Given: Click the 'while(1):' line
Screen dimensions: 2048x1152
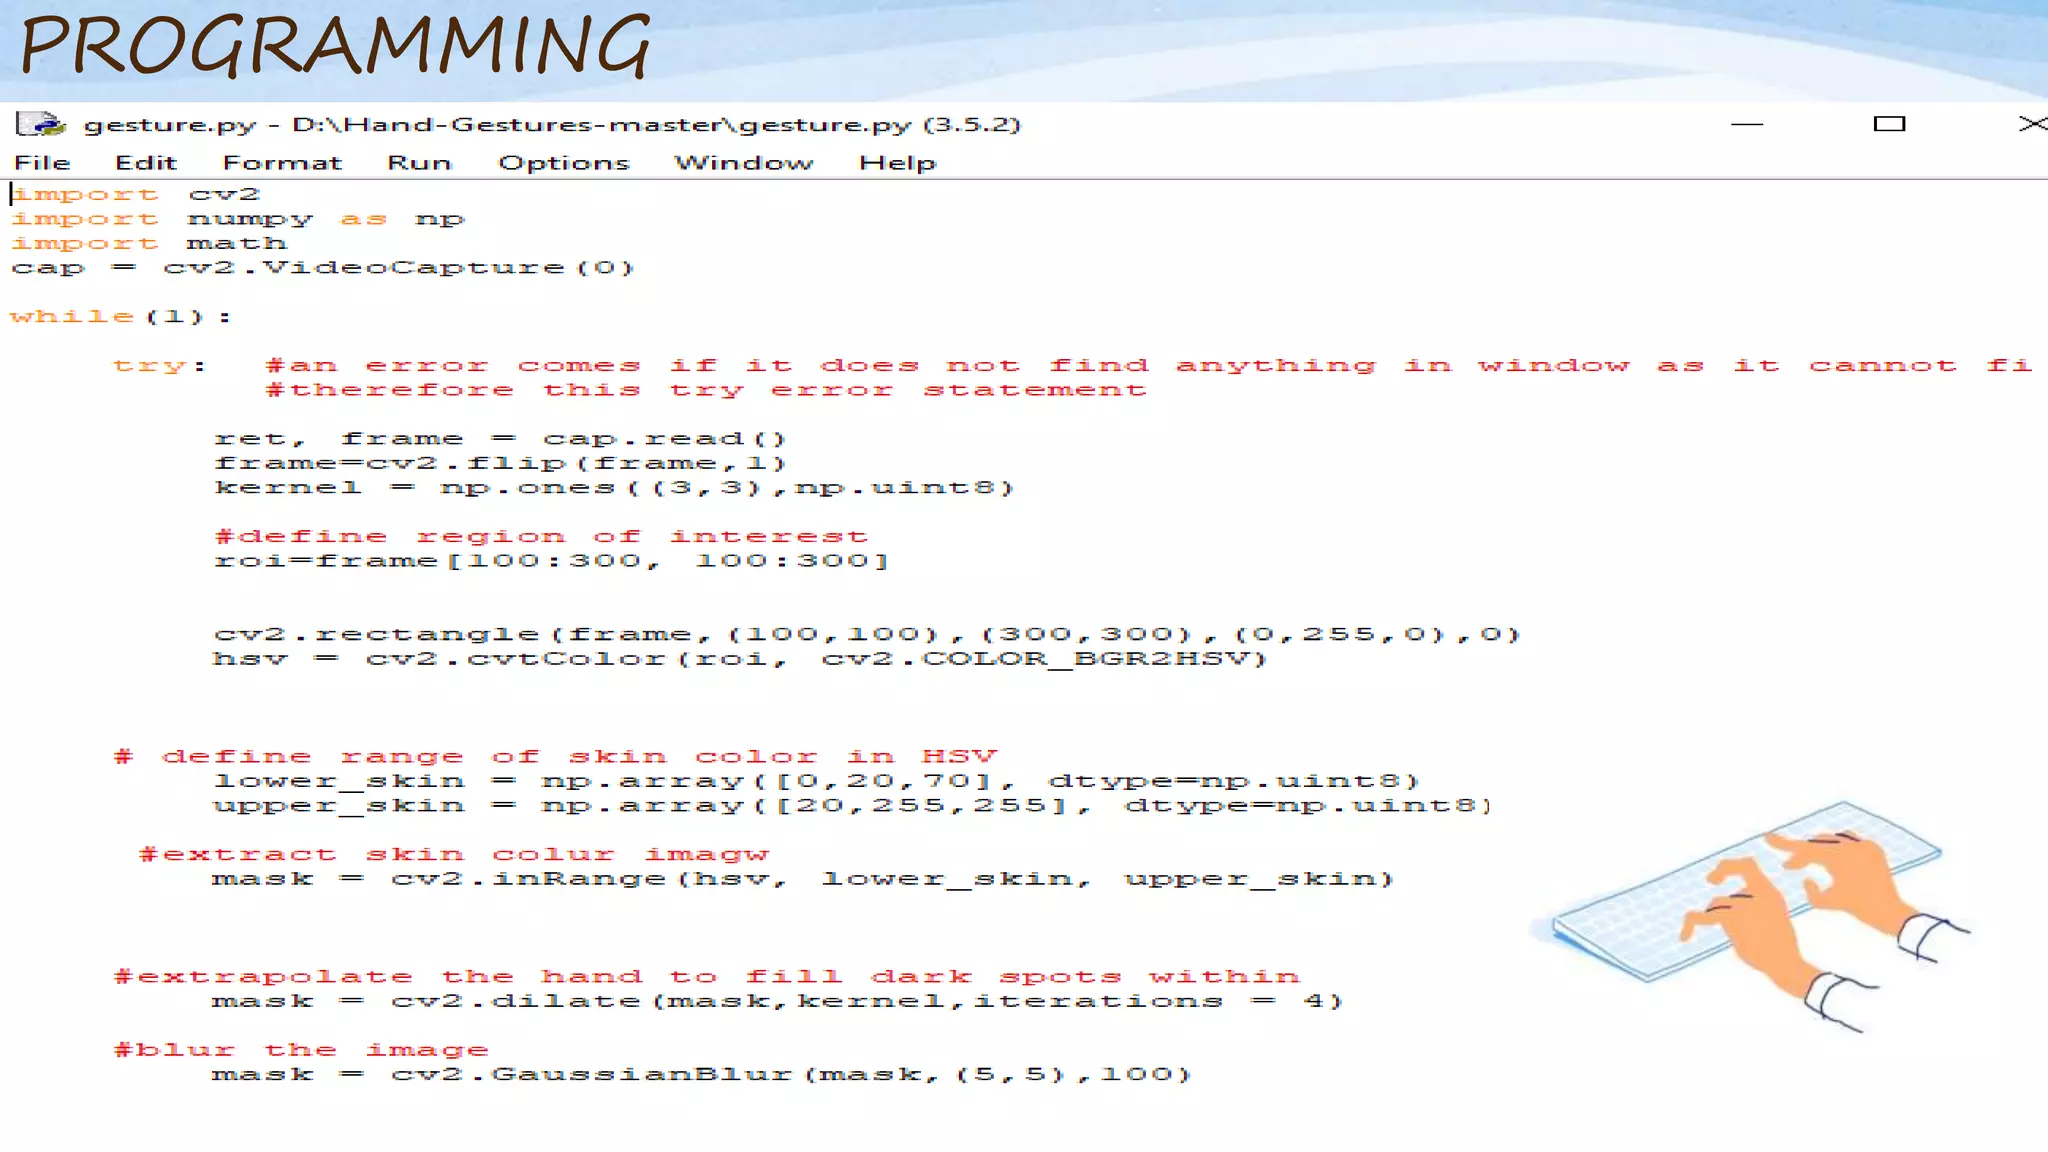Looking at the screenshot, I should click(x=121, y=317).
